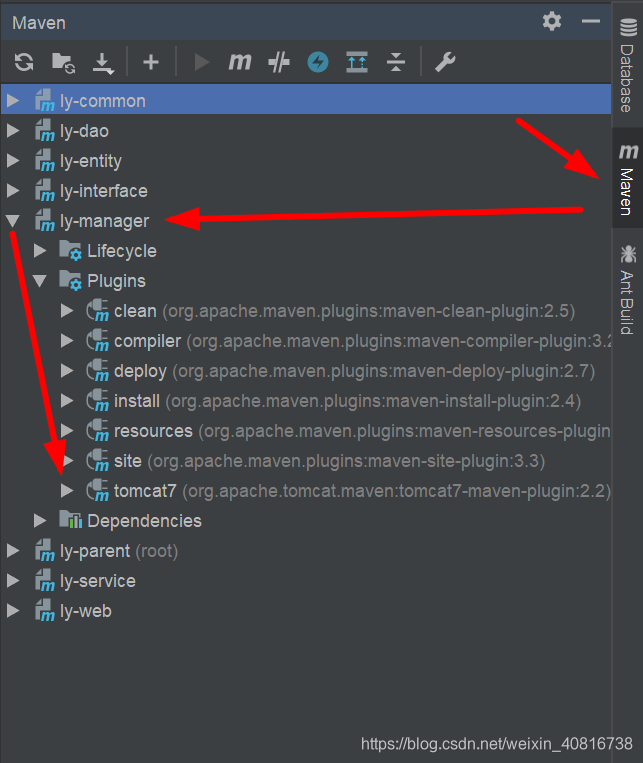Select ly-web in the tree
The image size is (643, 763).
[x=86, y=612]
